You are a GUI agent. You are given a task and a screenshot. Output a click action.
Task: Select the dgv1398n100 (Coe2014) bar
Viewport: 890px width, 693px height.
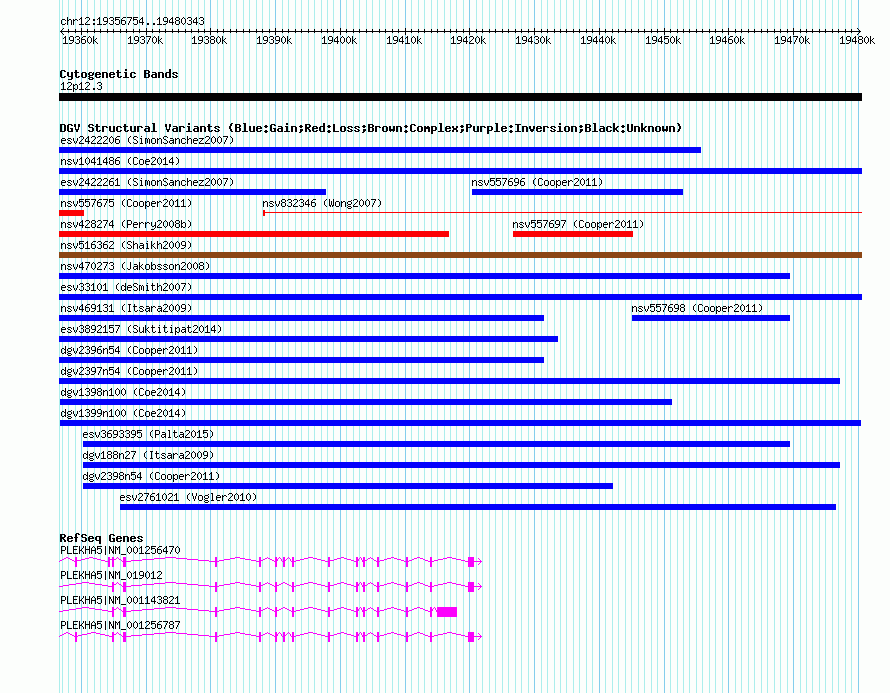pyautogui.click(x=366, y=402)
